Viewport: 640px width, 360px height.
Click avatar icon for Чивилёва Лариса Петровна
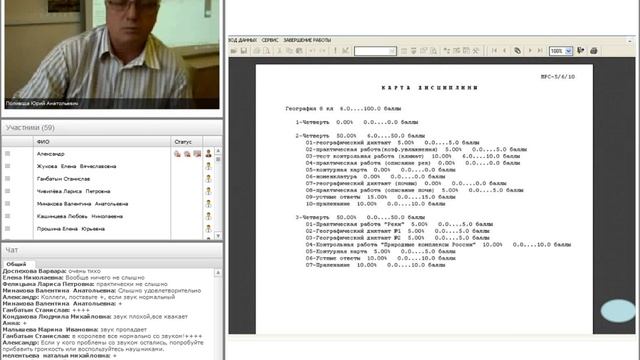209,191
